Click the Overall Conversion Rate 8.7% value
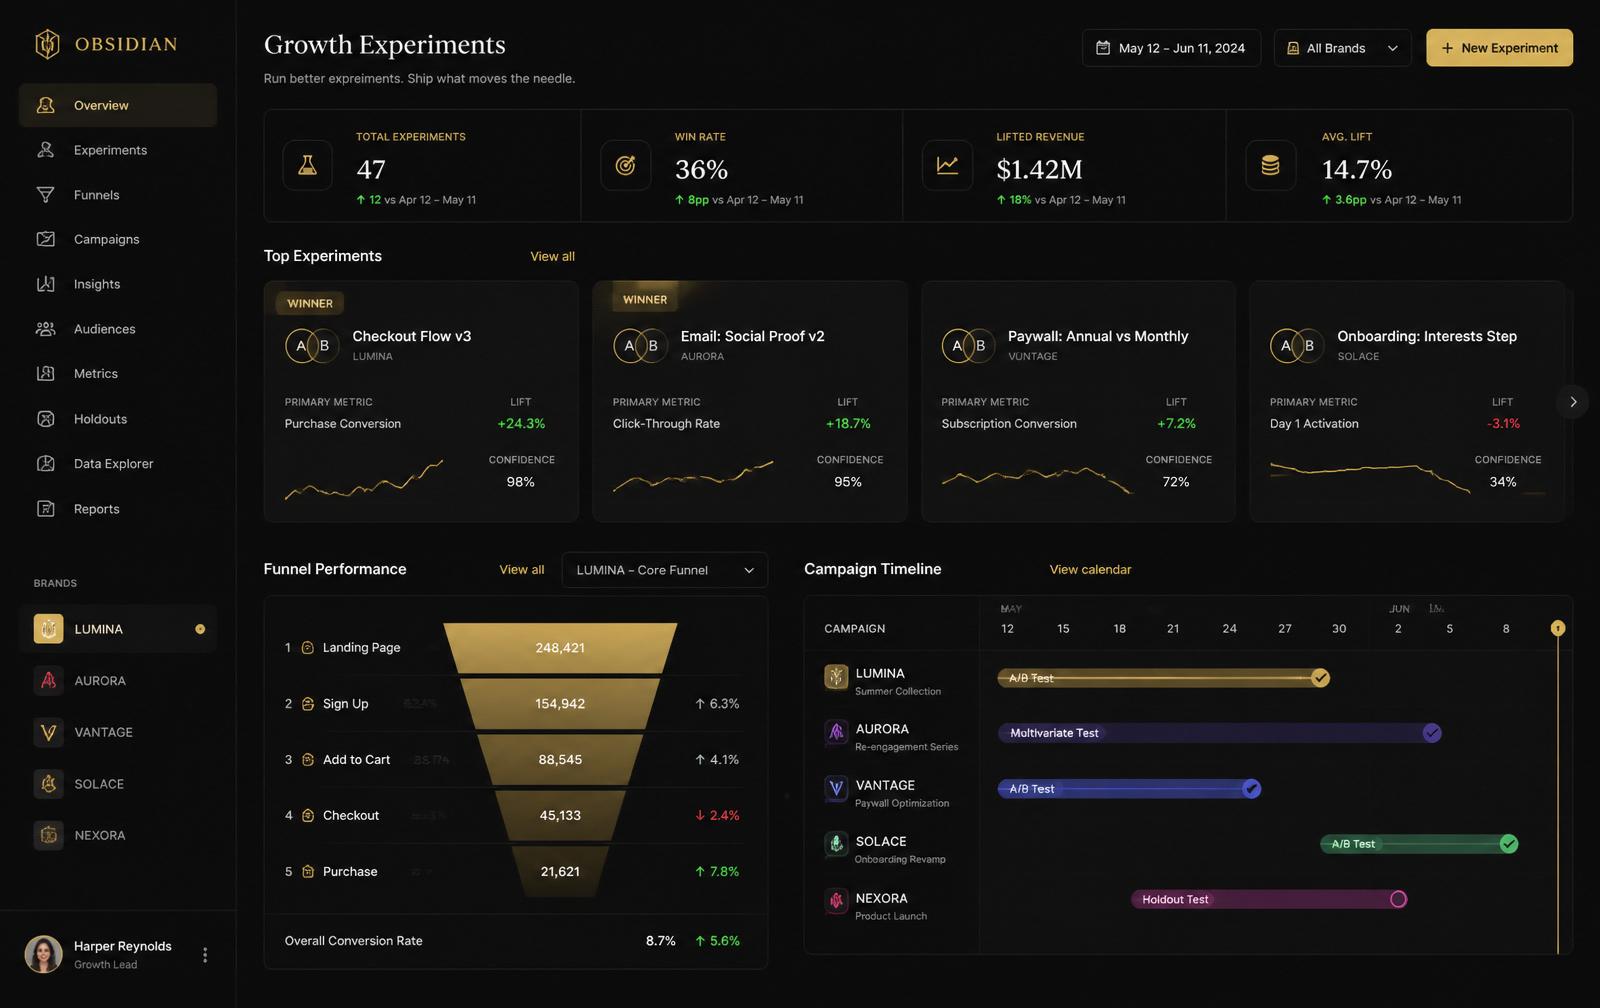1600x1008 pixels. [x=660, y=941]
